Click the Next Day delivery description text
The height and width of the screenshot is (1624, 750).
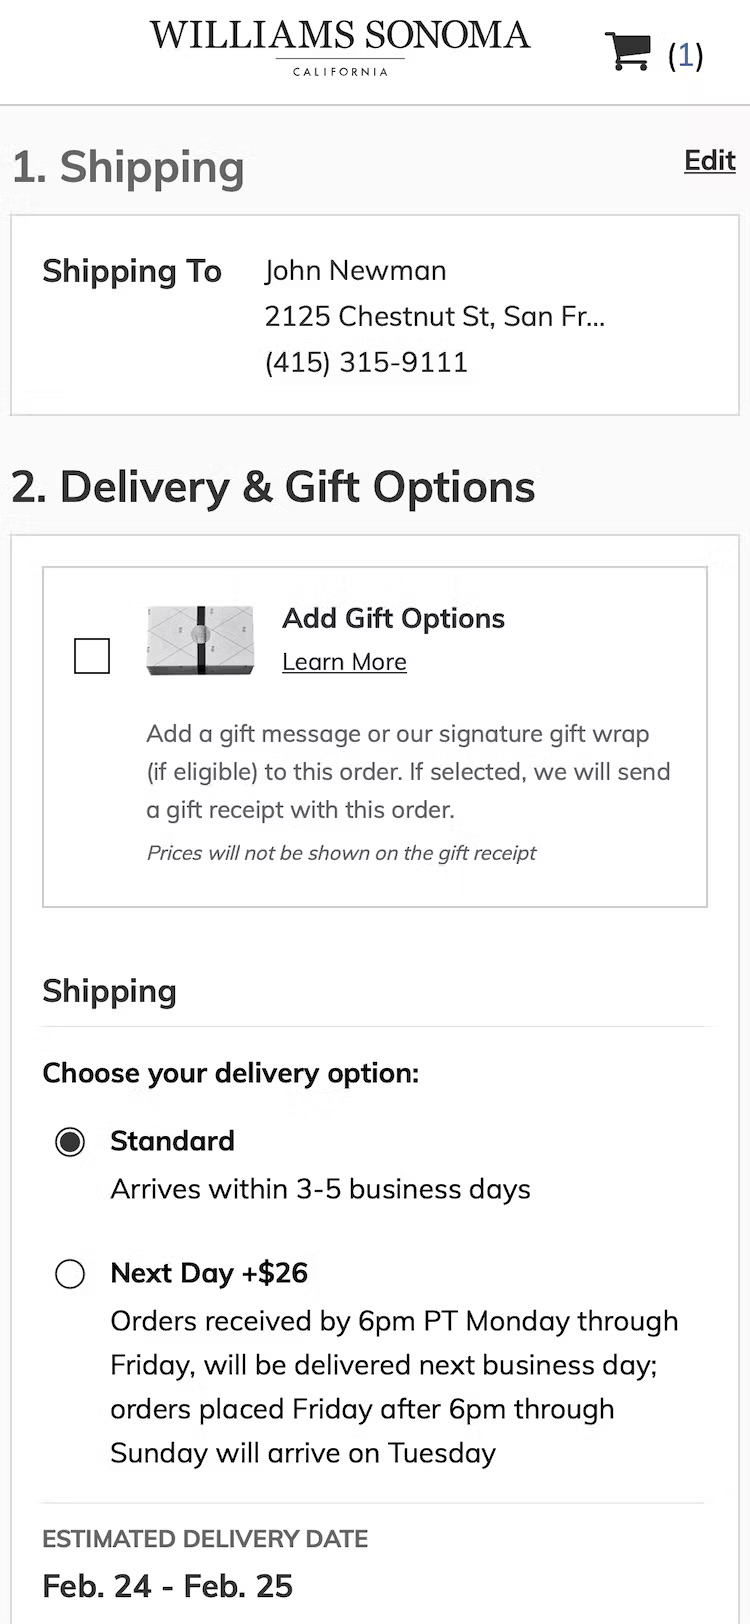click(x=394, y=1387)
